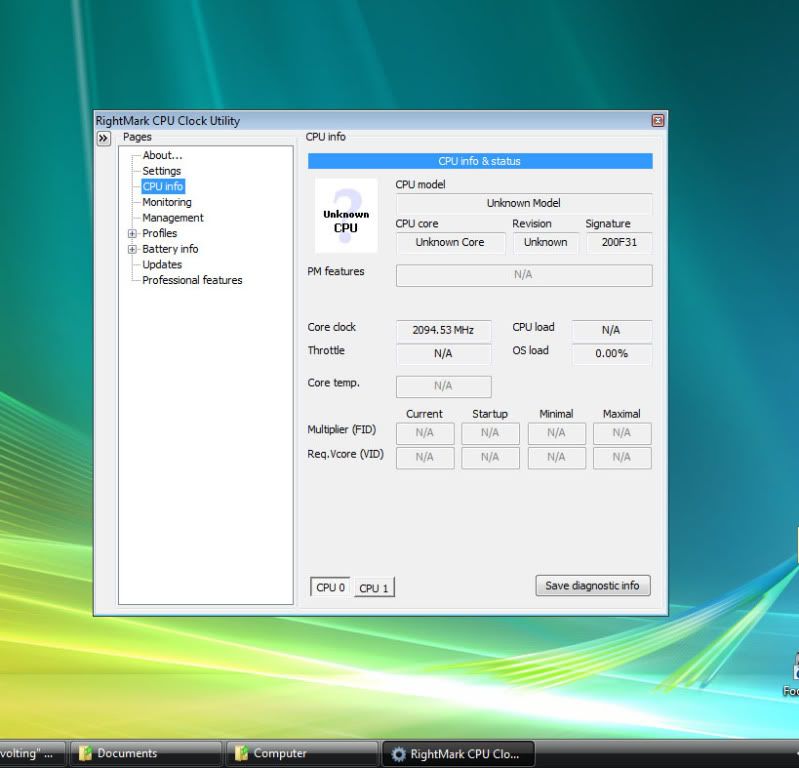
Task: Open Computer window from the taskbar
Action: (302, 754)
